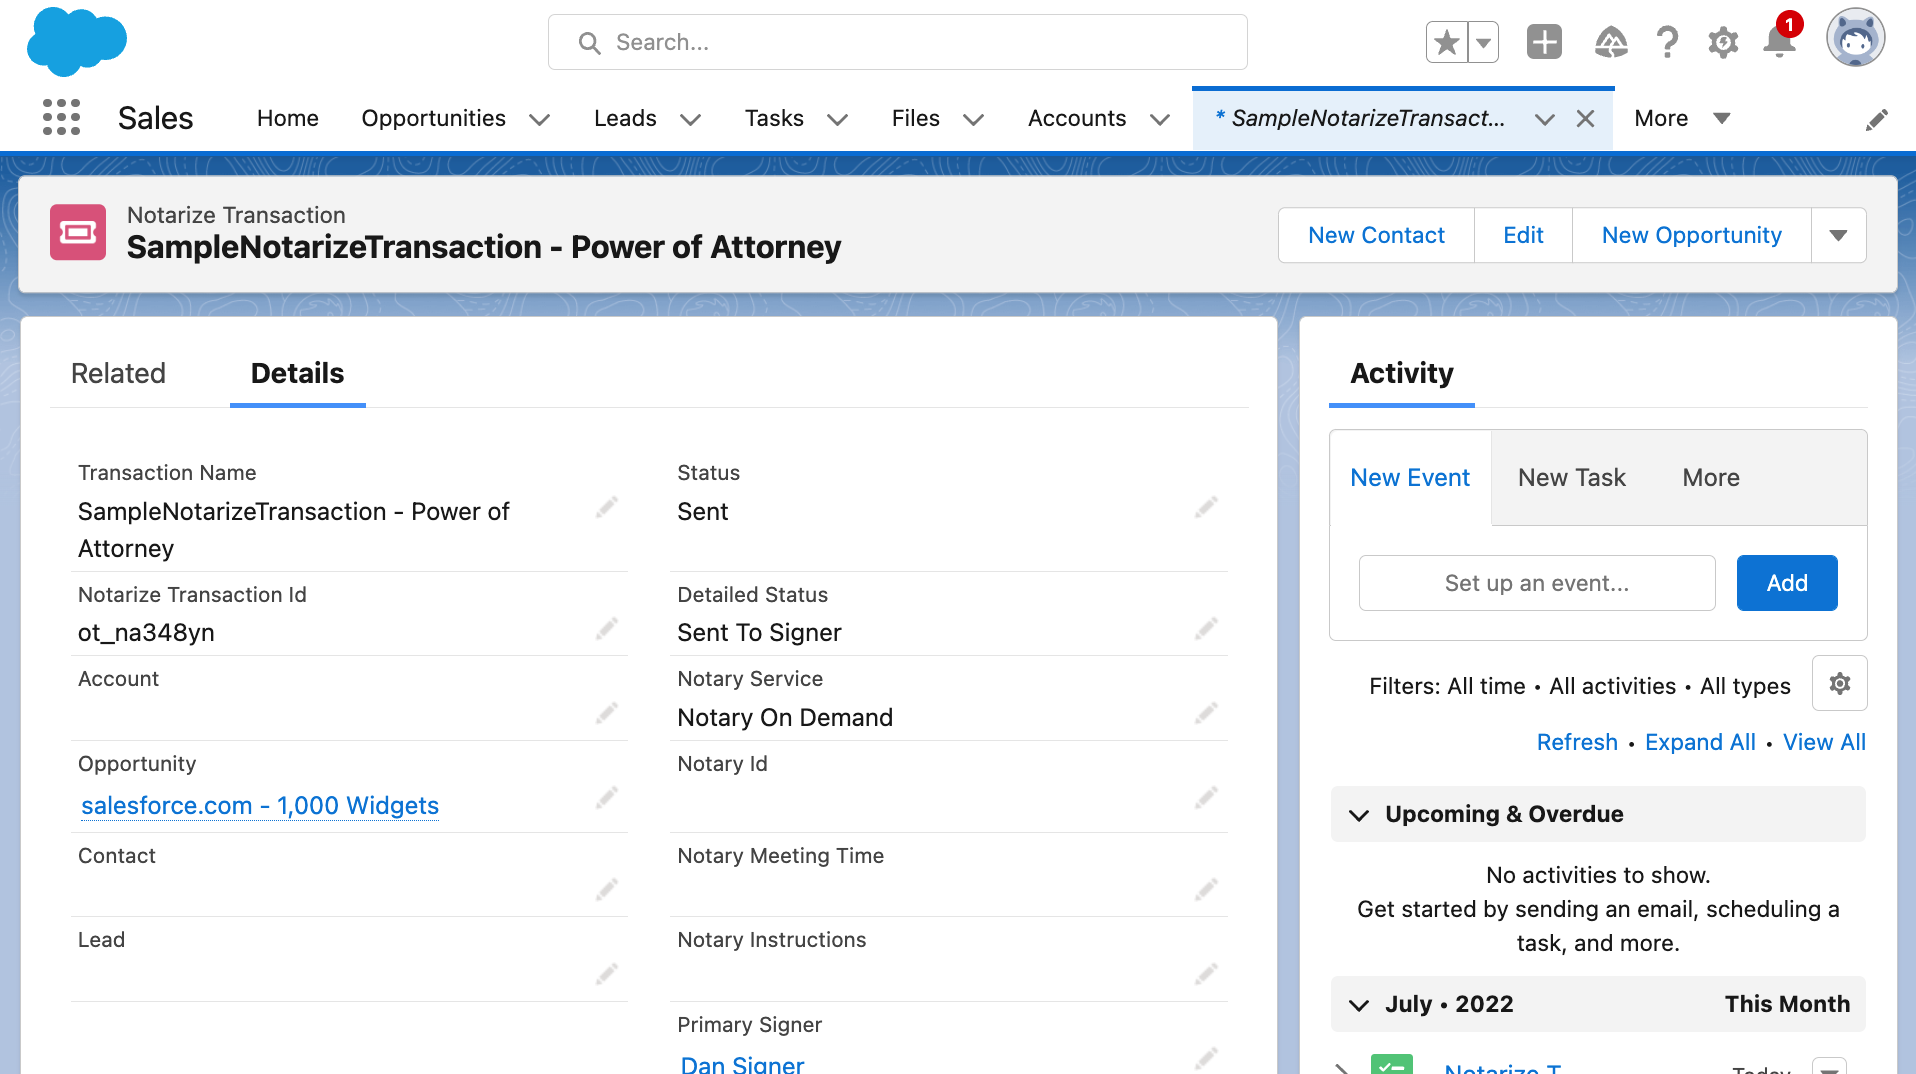Switch to the New Task tab
1916x1074 pixels.
[x=1570, y=477]
